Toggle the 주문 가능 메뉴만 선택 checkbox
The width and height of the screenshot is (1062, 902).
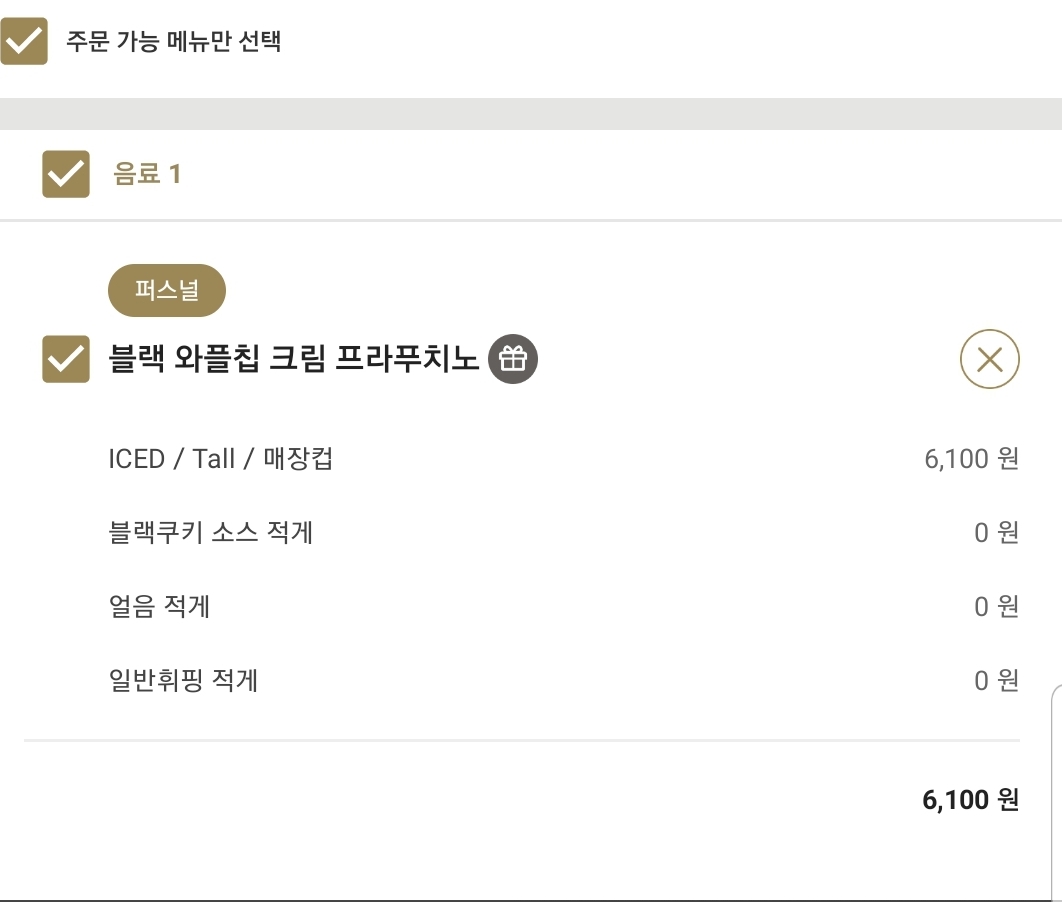24,41
